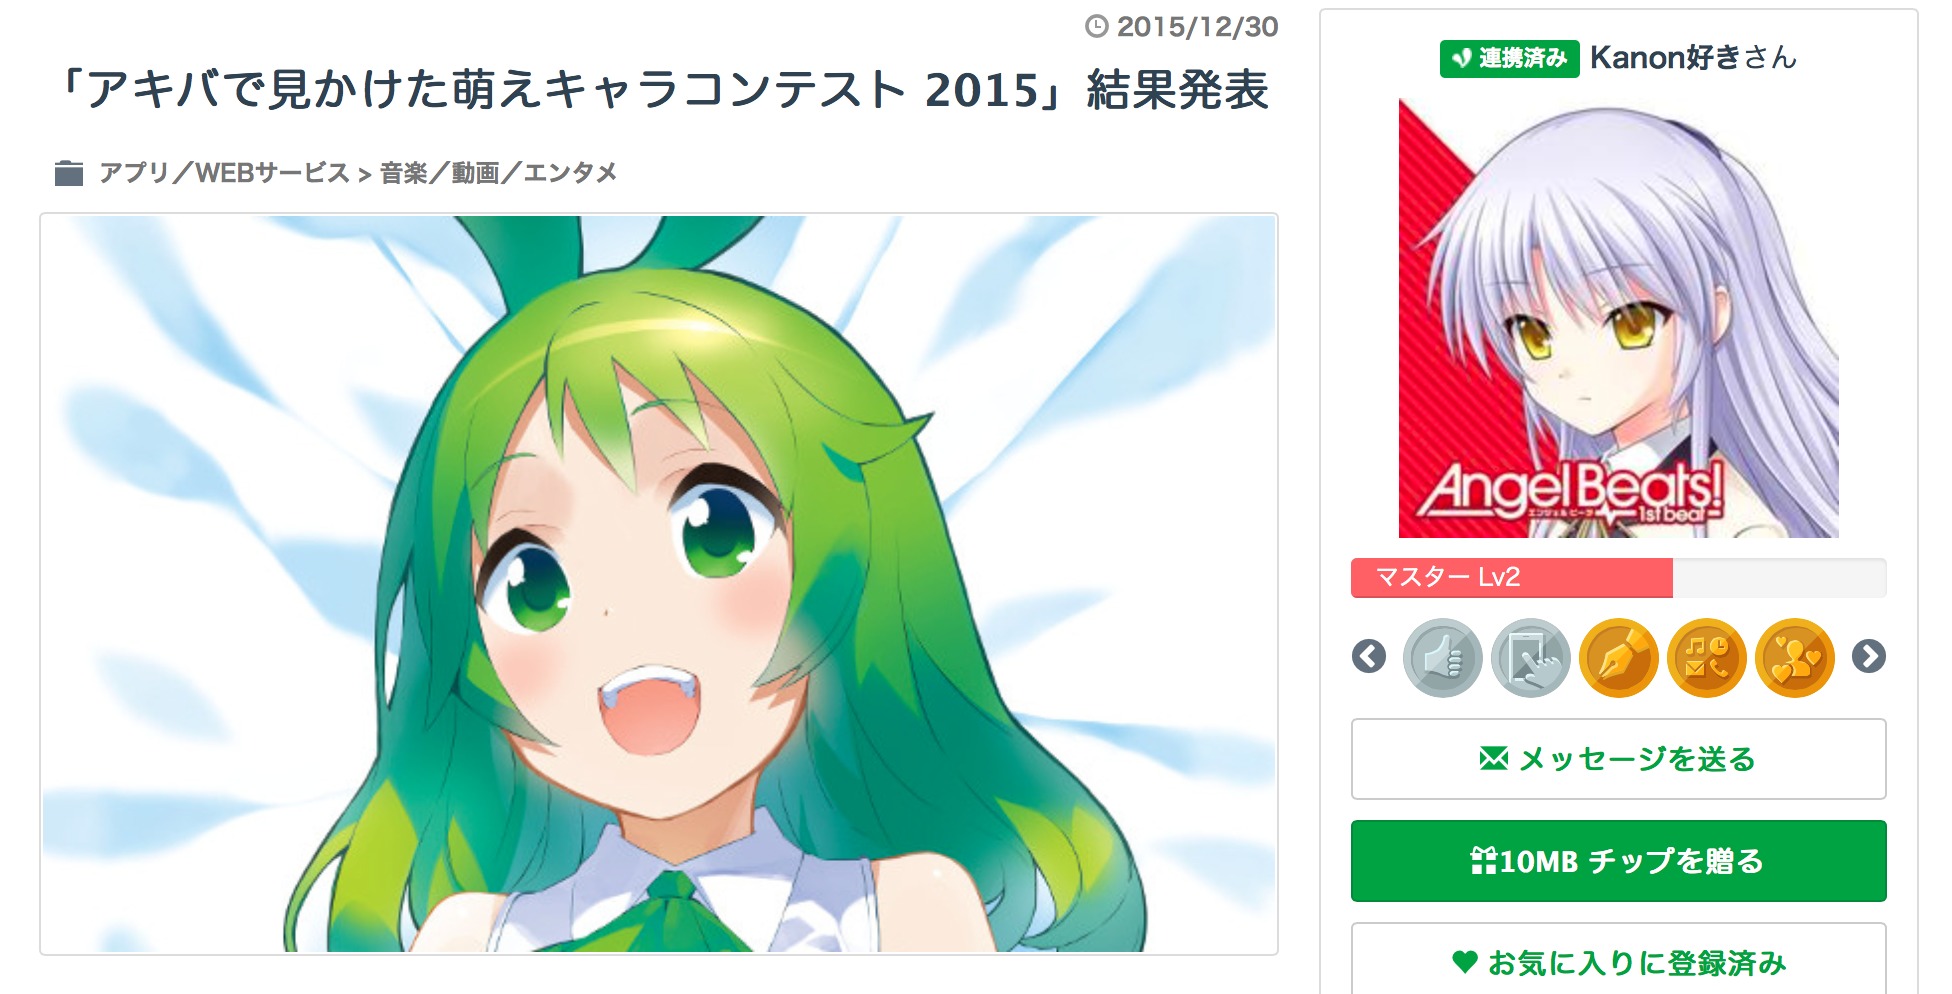Click the gold hearts people badge

pyautogui.click(x=1794, y=657)
